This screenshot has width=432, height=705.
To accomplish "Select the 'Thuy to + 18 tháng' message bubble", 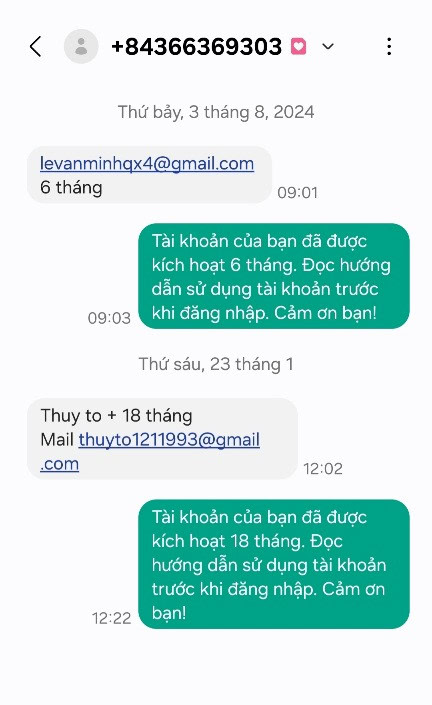I will pyautogui.click(x=162, y=438).
